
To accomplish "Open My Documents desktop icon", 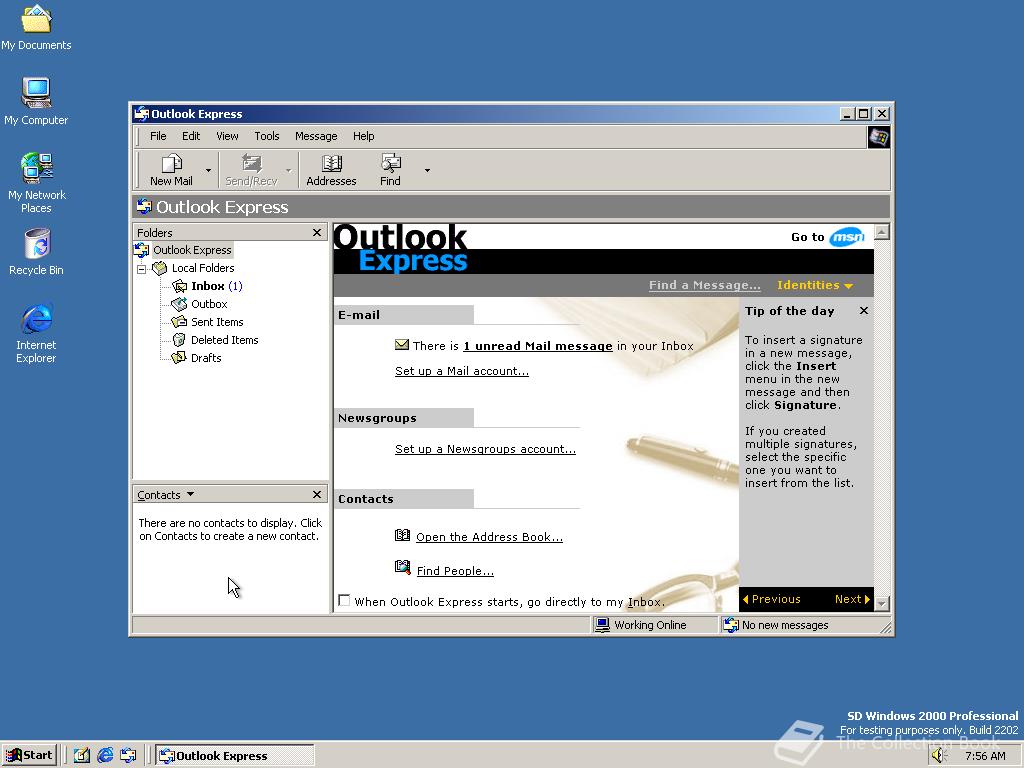I will [36, 18].
